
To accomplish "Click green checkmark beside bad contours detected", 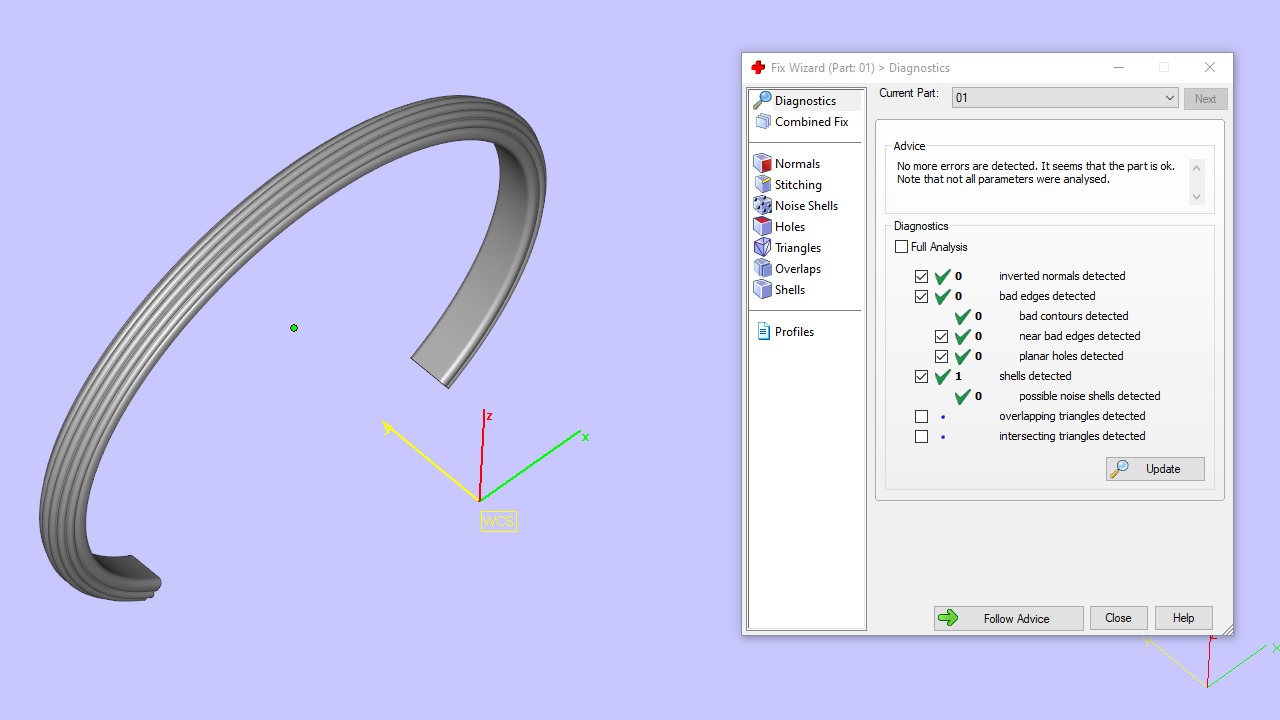I will coord(963,316).
